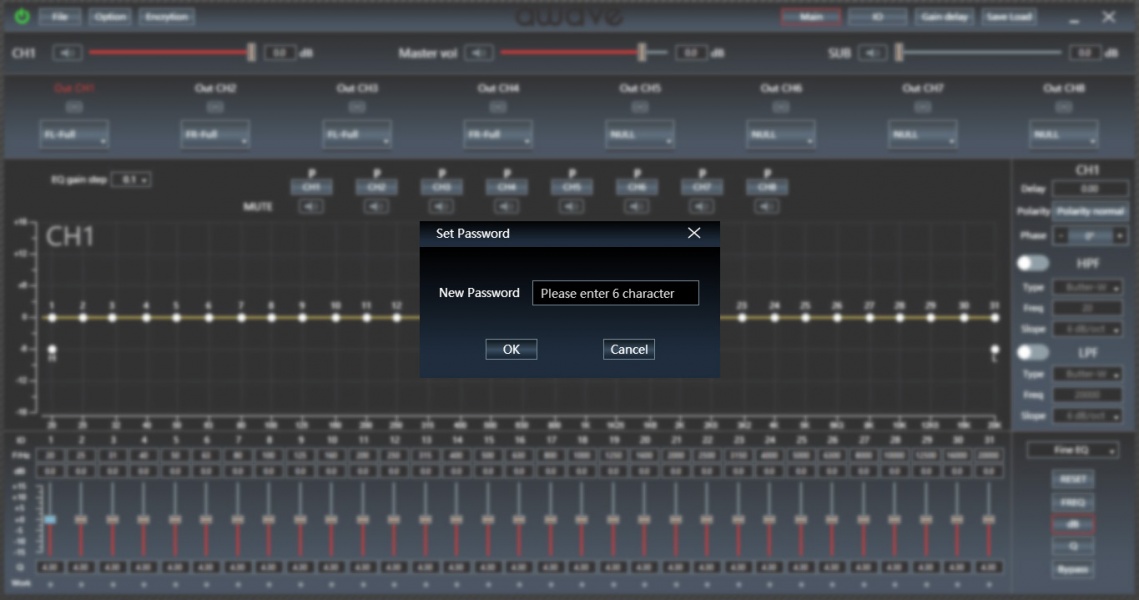
Task: Click the green power icon
Action: [x=22, y=17]
